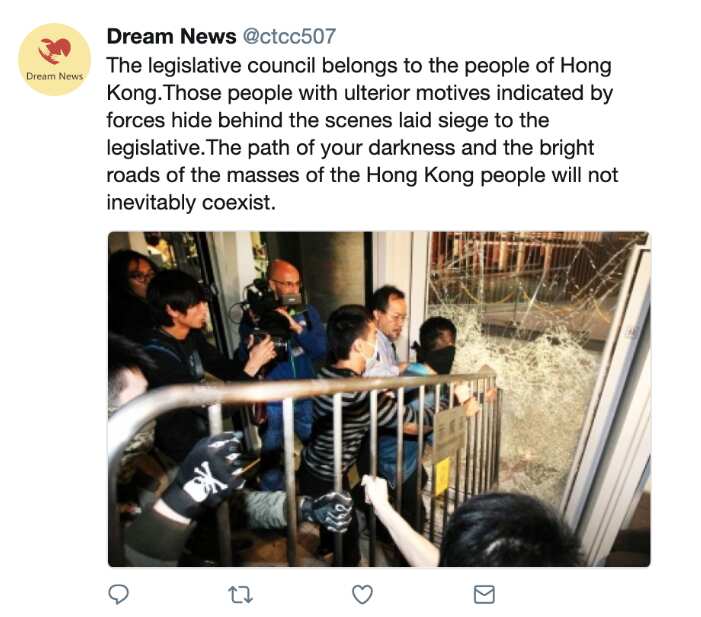Retweet this Dream News post
Screen dimensions: 701x617
point(240,594)
